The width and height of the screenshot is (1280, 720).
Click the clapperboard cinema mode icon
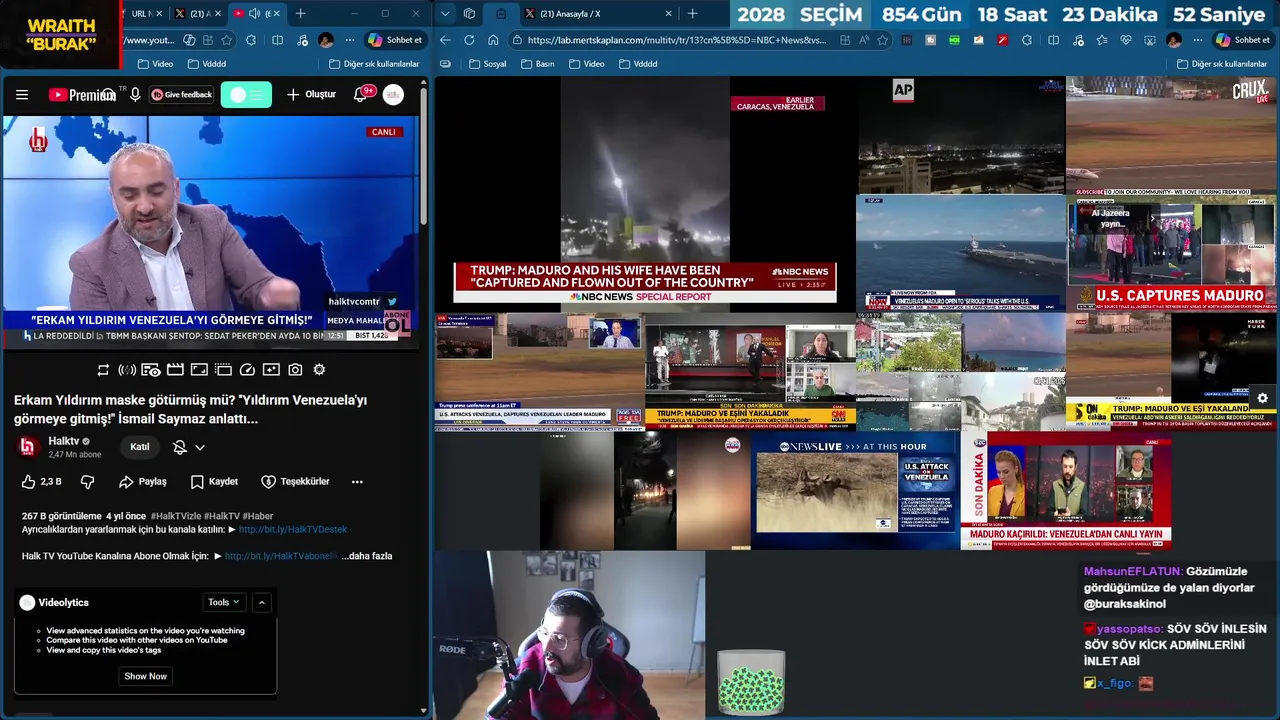(x=175, y=370)
